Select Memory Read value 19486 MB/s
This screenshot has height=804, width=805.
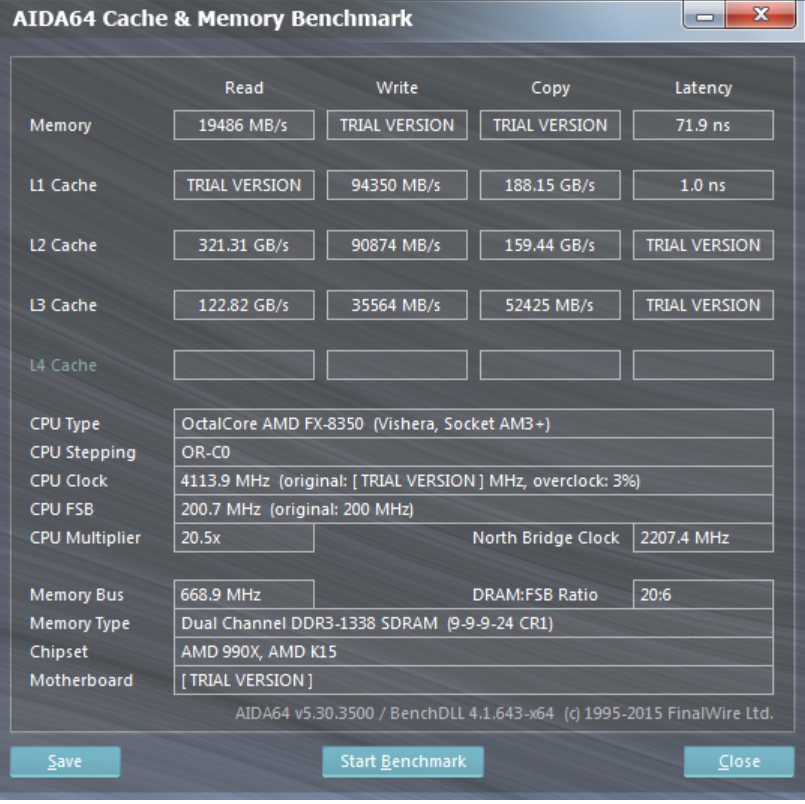coord(244,125)
